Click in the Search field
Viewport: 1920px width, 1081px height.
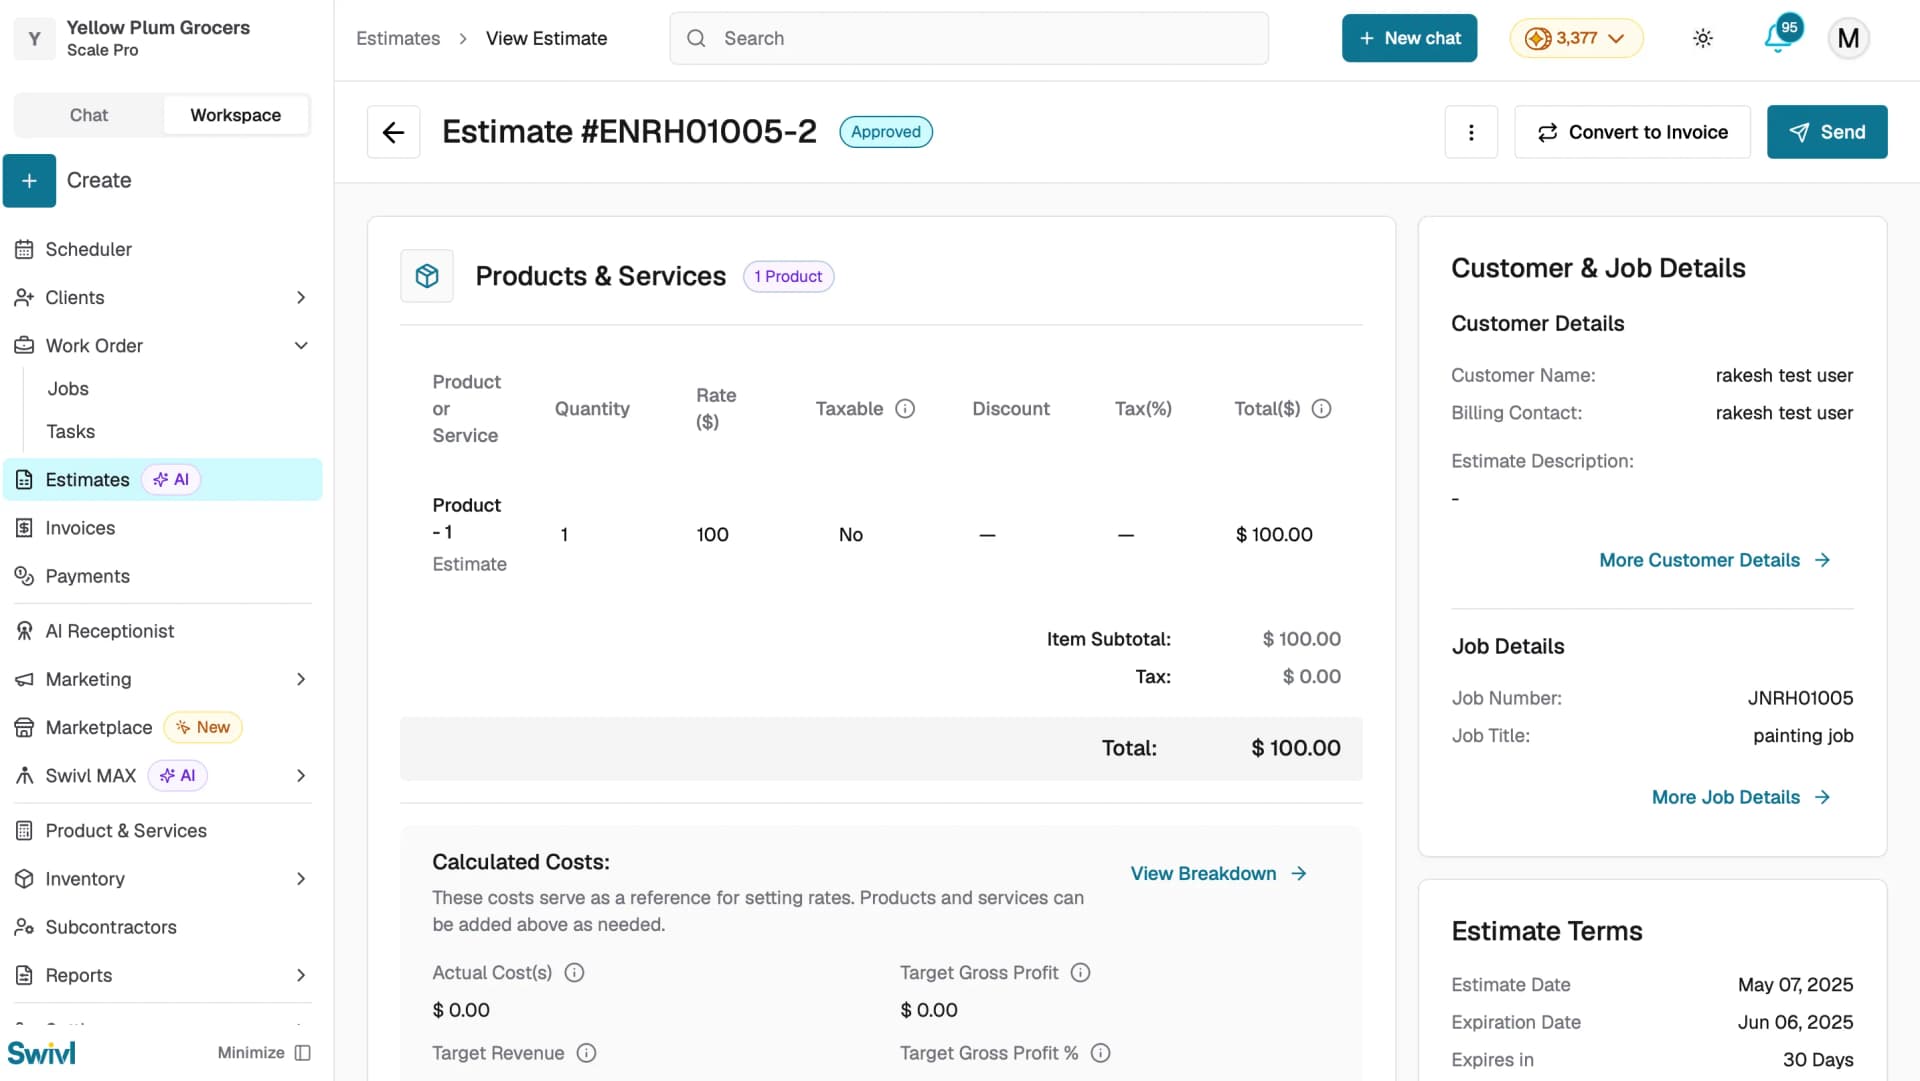(969, 38)
